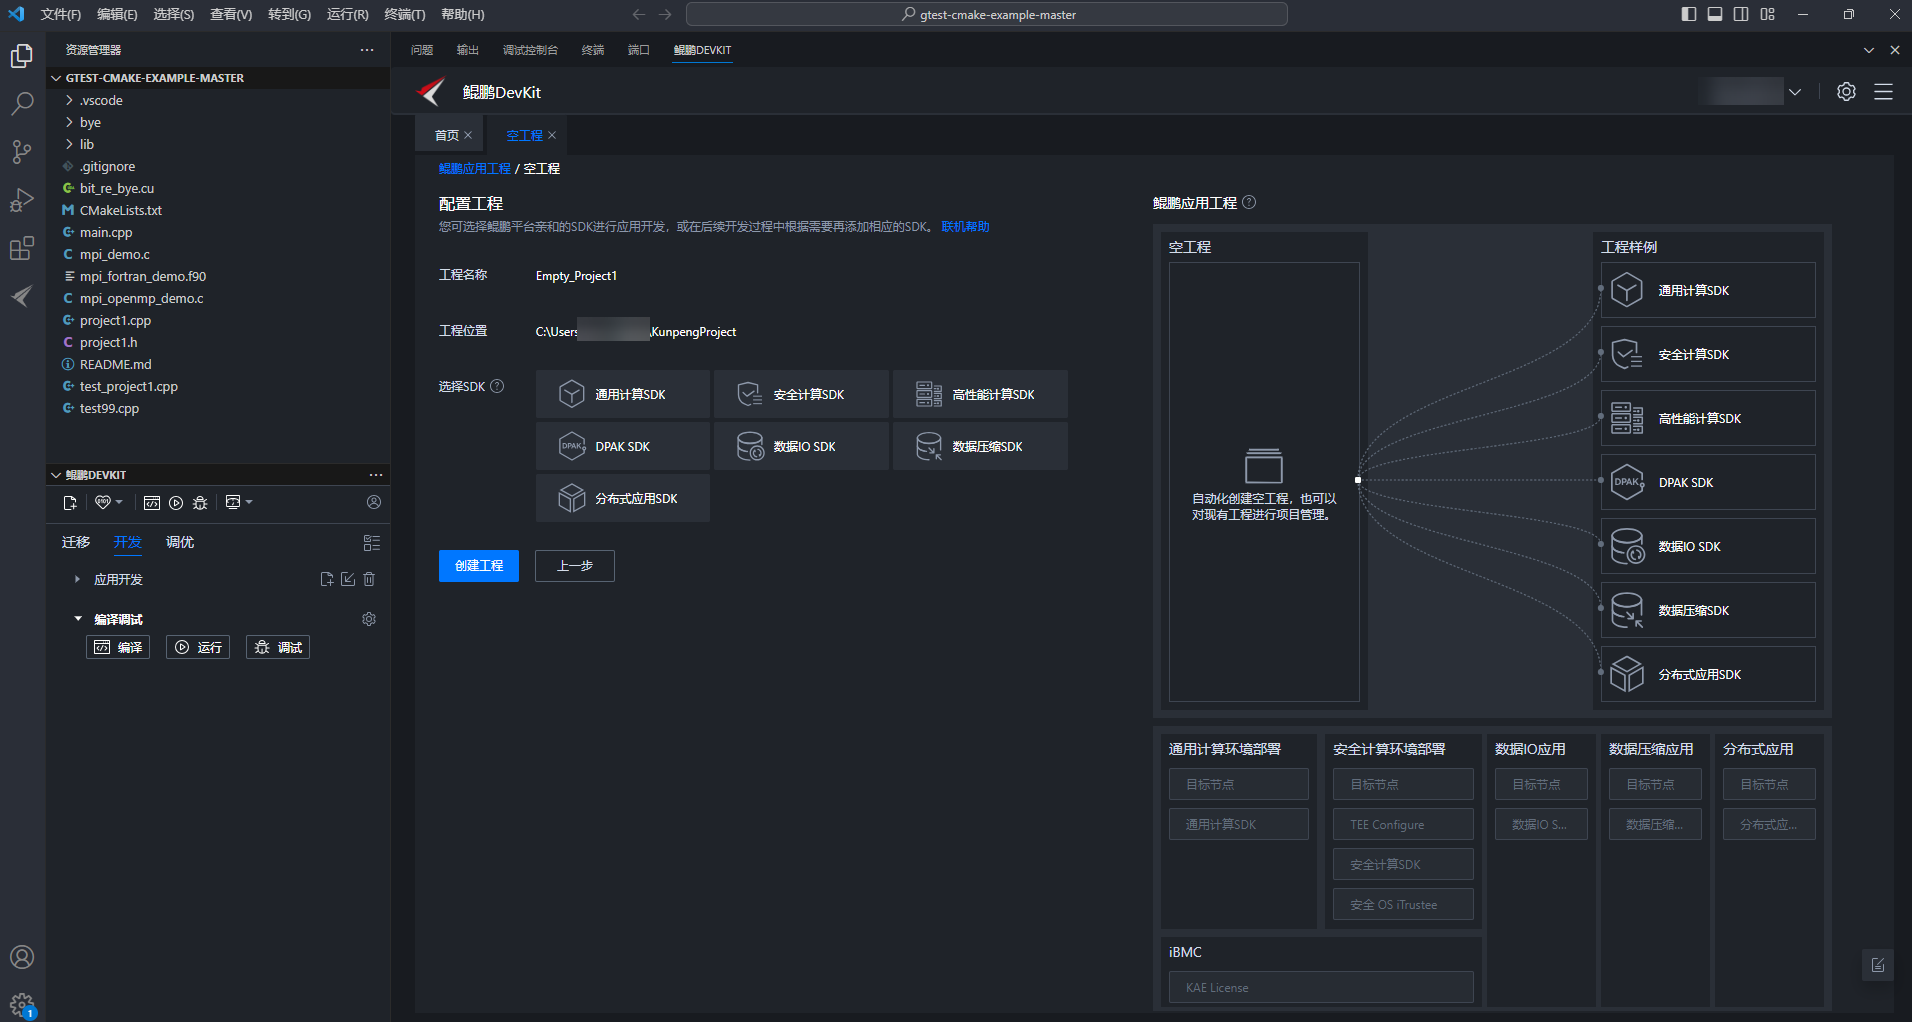Open the user profile icon in DevKit panel
1912x1022 pixels.
pos(374,502)
